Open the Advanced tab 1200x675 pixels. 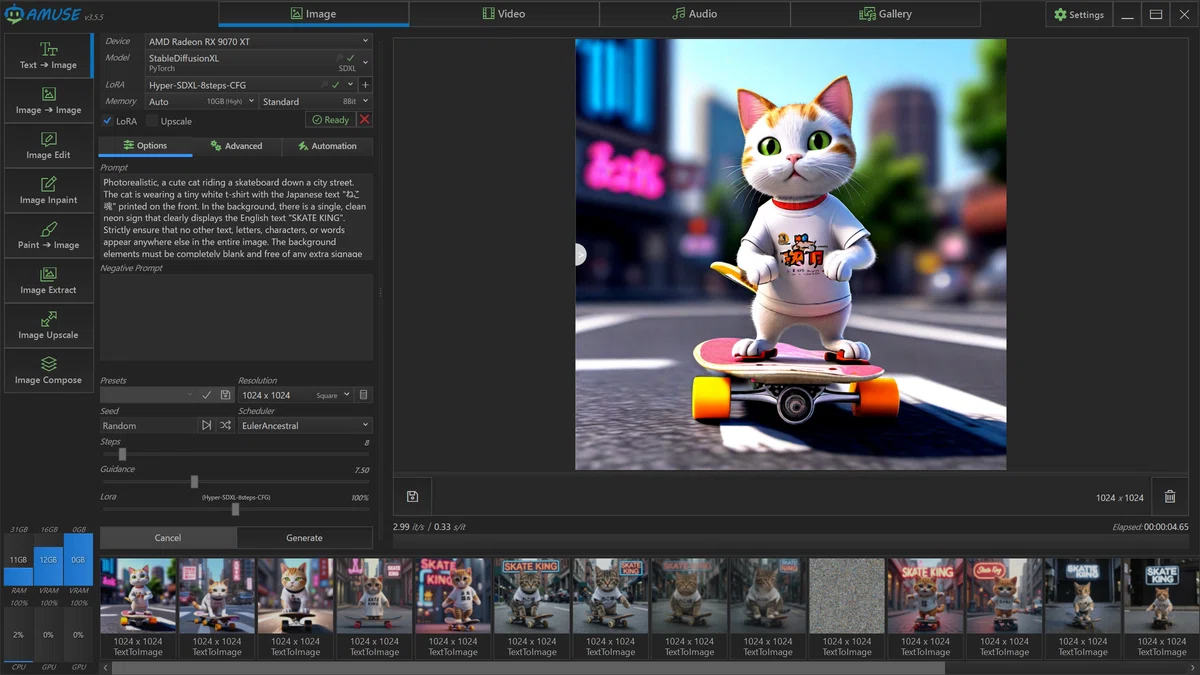236,146
